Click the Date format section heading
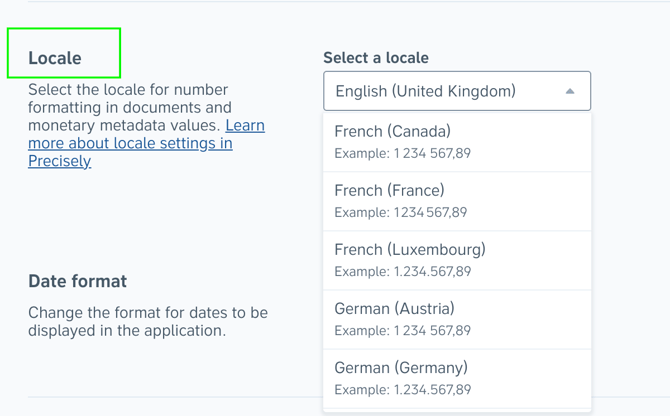The image size is (670, 416). pyautogui.click(x=78, y=281)
